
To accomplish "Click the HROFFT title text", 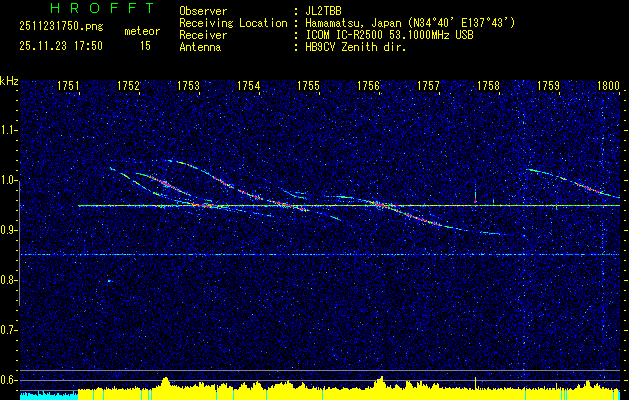I will pos(89,10).
